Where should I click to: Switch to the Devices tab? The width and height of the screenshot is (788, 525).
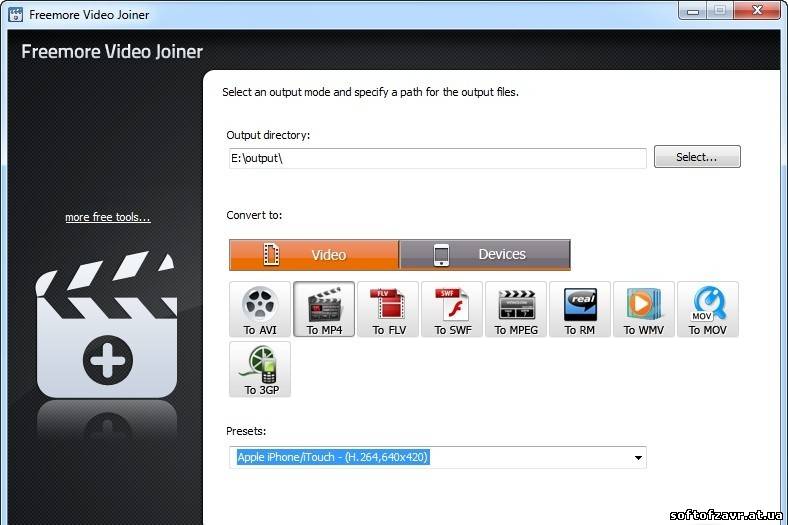point(485,255)
